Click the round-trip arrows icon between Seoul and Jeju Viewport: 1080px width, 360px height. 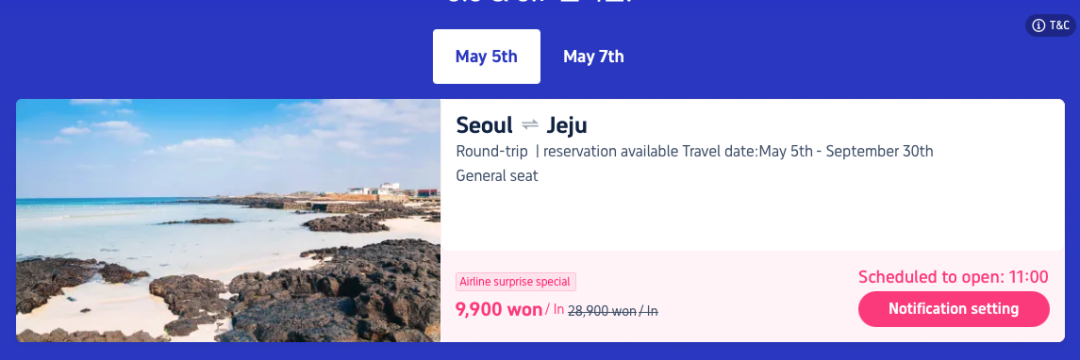point(530,125)
